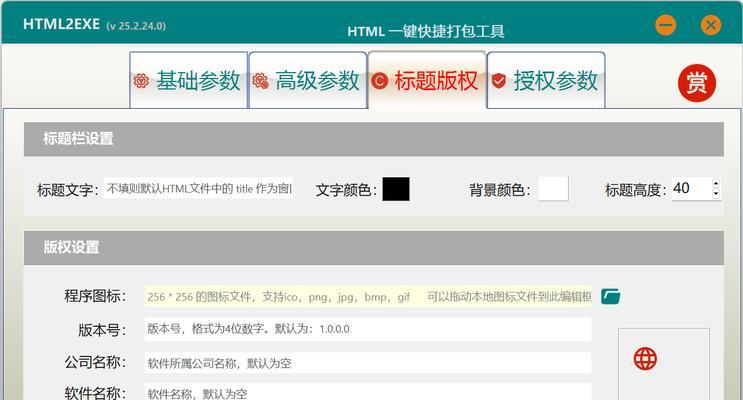Click the 标题栏设置 section header
Screen dimensions: 743x400
point(373,139)
